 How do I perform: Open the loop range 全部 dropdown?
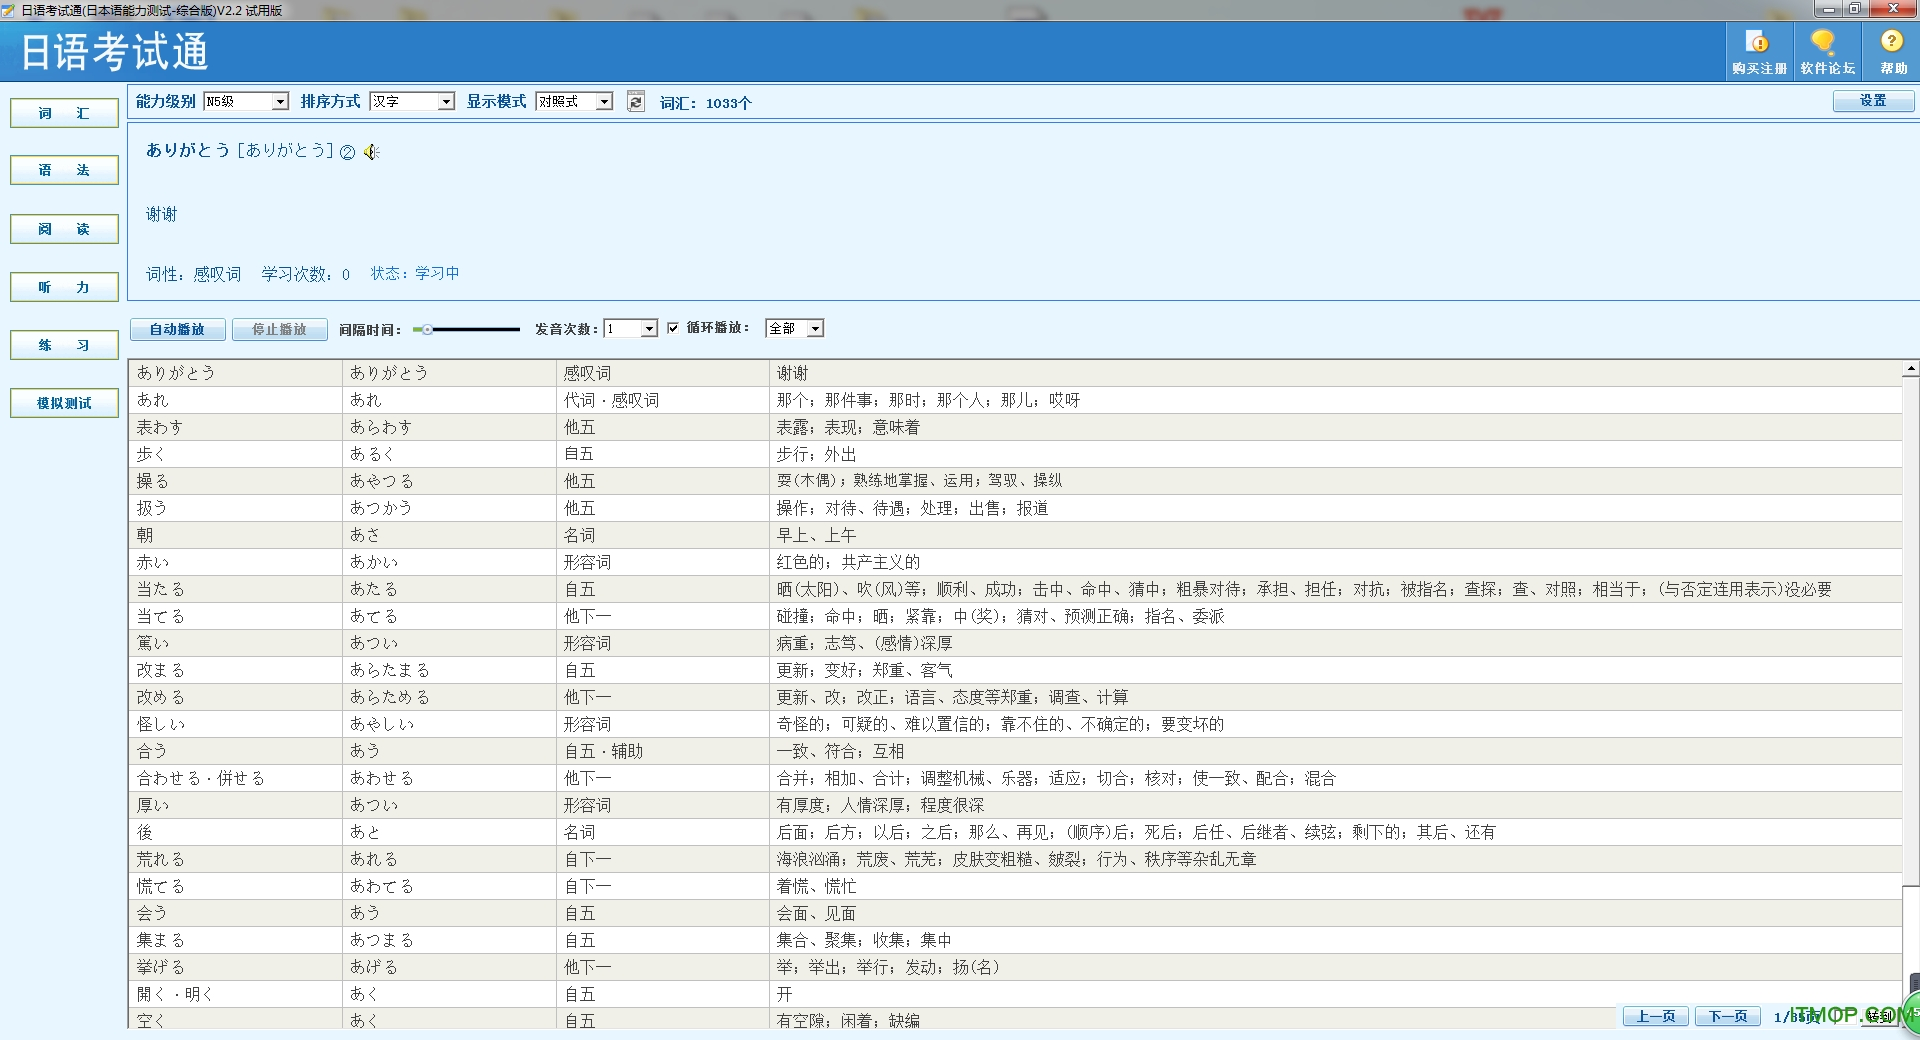(x=794, y=328)
